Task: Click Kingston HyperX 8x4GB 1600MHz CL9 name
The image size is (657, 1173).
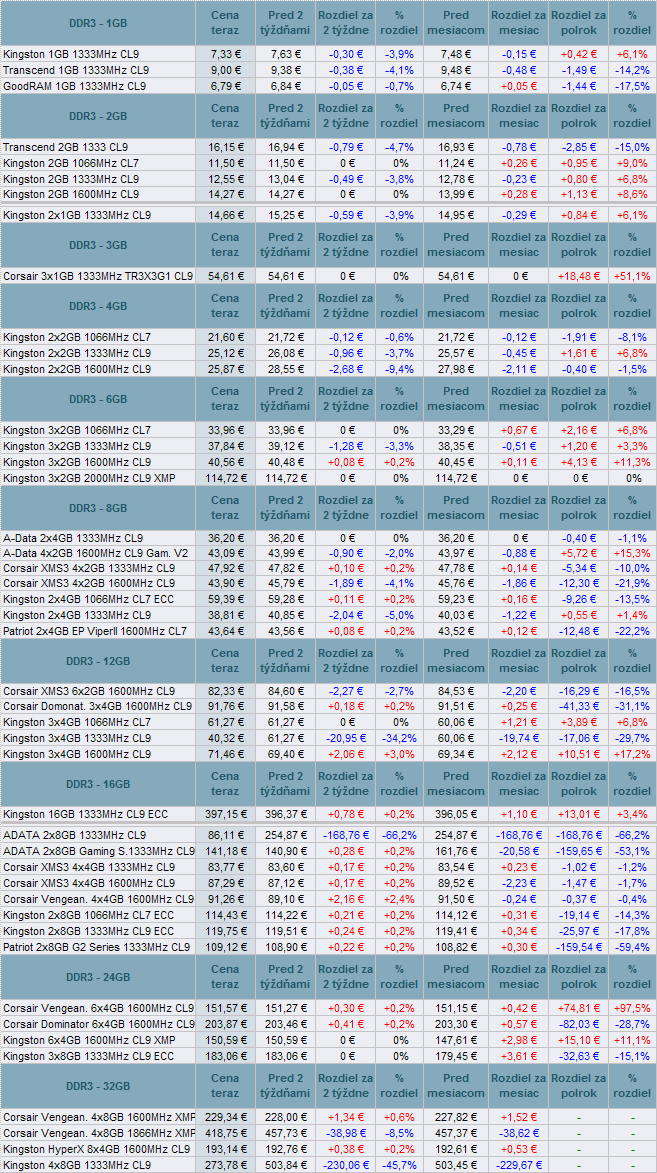Action: [x=97, y=1149]
